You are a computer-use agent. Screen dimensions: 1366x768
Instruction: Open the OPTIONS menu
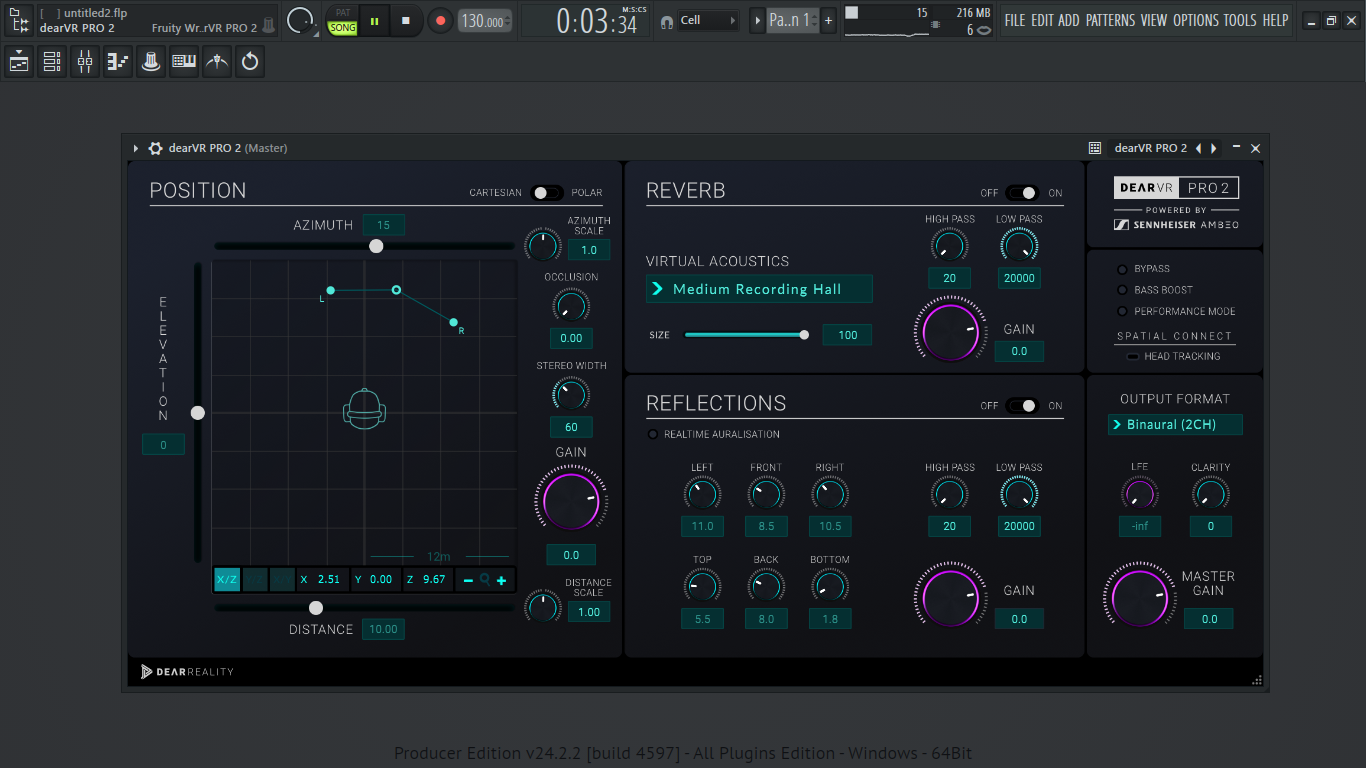(x=1195, y=20)
